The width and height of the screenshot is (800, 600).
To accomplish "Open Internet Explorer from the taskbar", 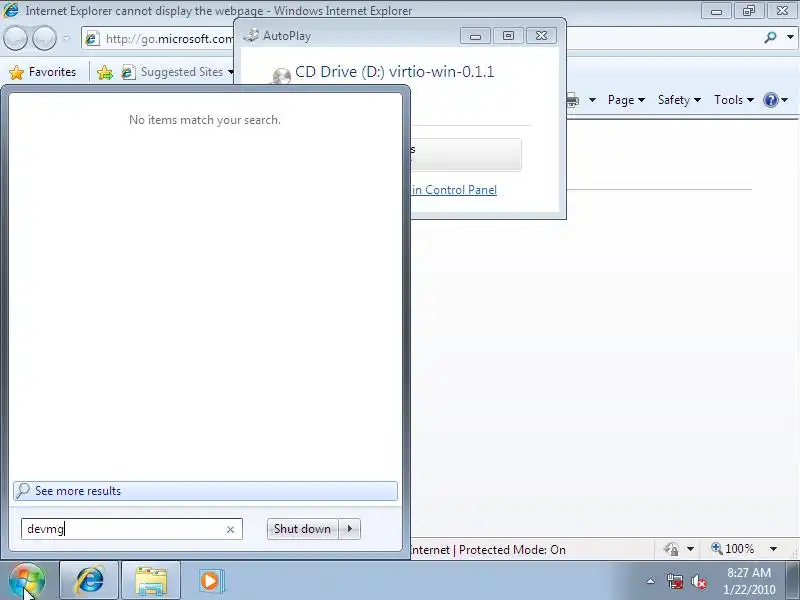I will (x=89, y=581).
